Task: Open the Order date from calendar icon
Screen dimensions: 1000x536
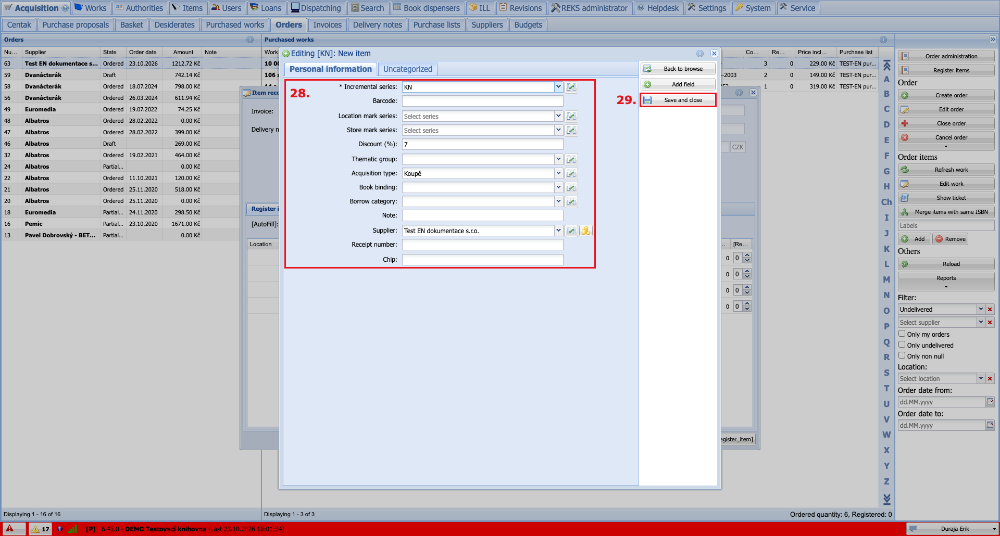Action: (990, 402)
